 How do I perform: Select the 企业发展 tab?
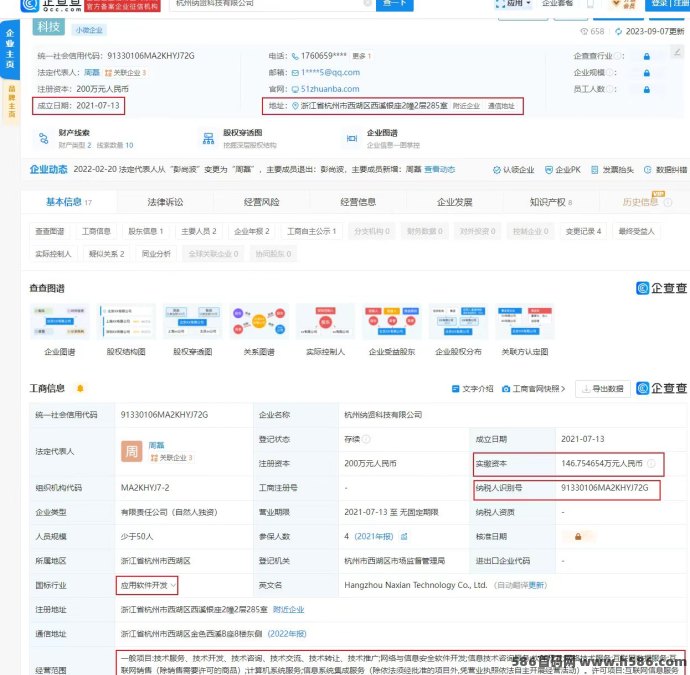tap(454, 202)
